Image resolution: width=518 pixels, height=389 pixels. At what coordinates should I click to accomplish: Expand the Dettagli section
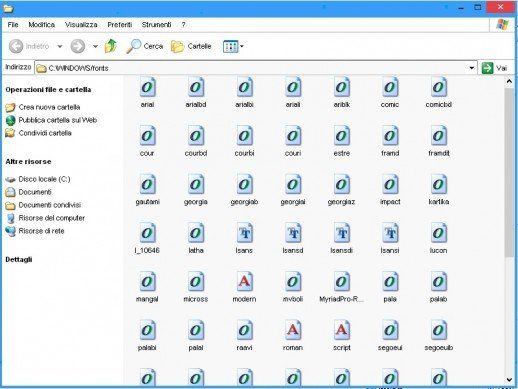tap(19, 259)
